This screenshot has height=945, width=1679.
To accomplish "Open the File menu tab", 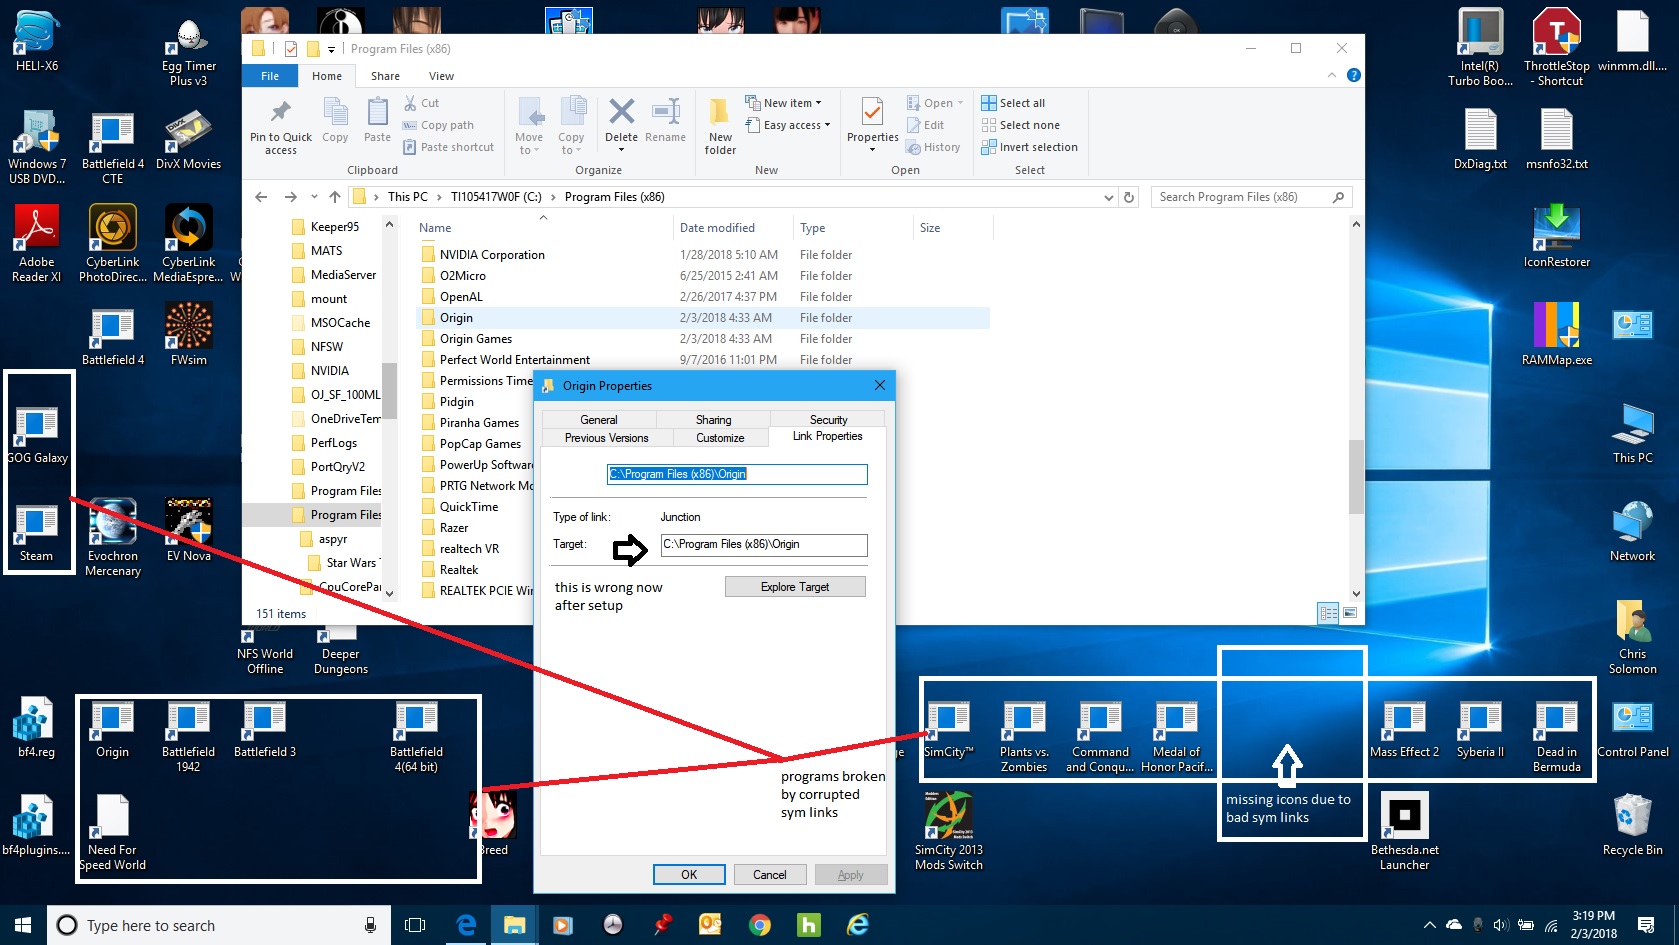I will 270,76.
